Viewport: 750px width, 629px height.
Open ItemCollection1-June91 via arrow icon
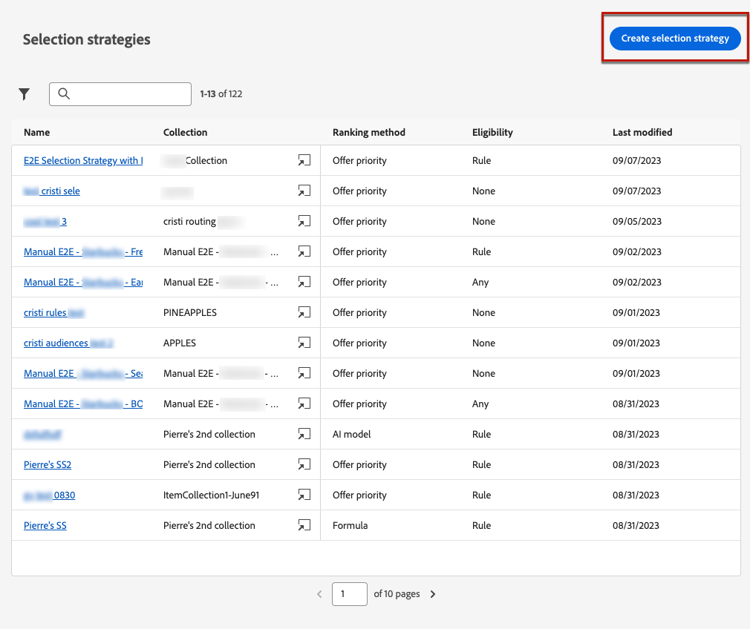click(x=304, y=495)
